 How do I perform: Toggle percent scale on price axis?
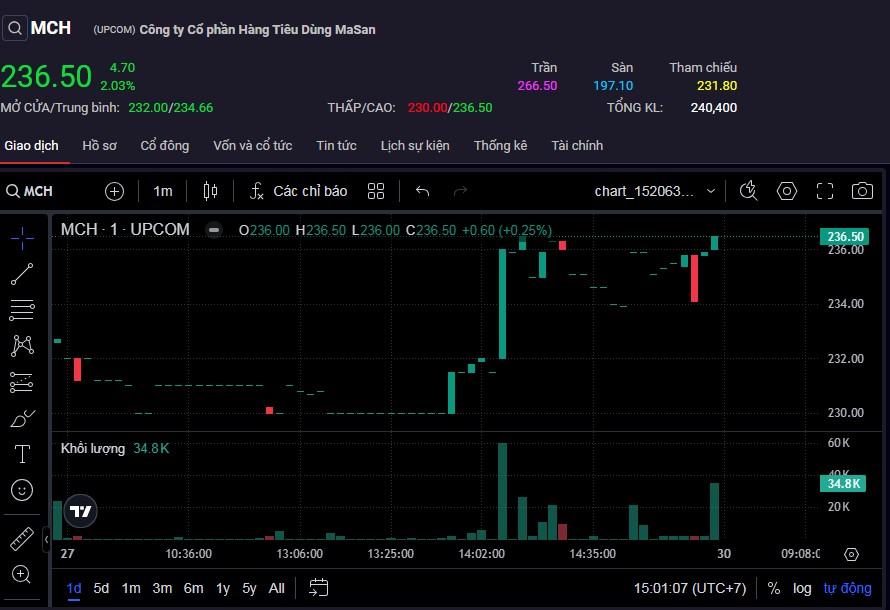point(774,588)
